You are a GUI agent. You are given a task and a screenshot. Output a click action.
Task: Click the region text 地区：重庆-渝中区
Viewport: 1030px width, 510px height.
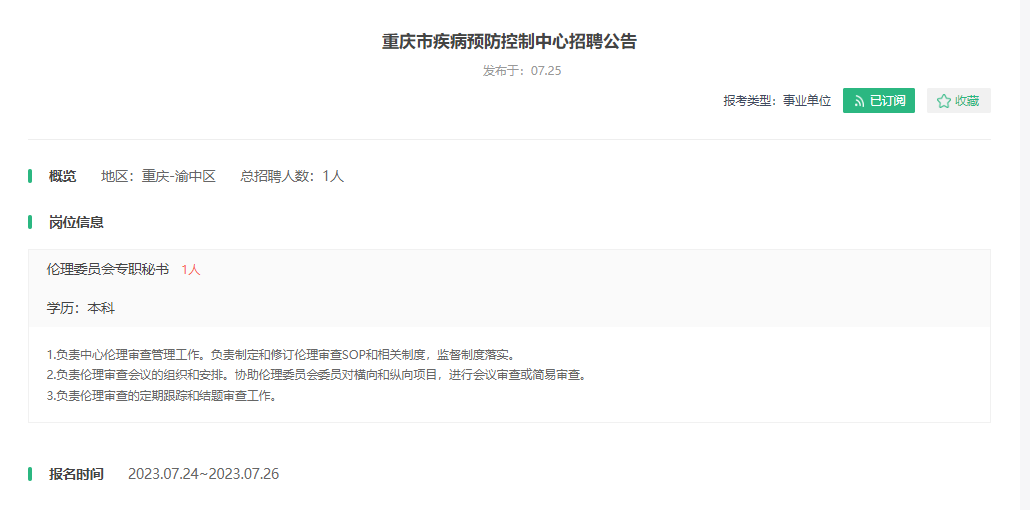click(x=158, y=176)
